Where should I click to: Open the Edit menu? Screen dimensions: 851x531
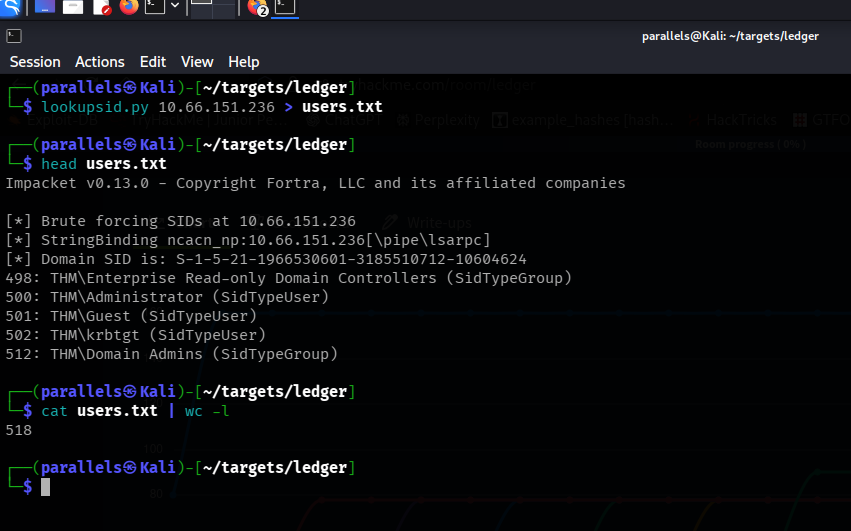(153, 62)
